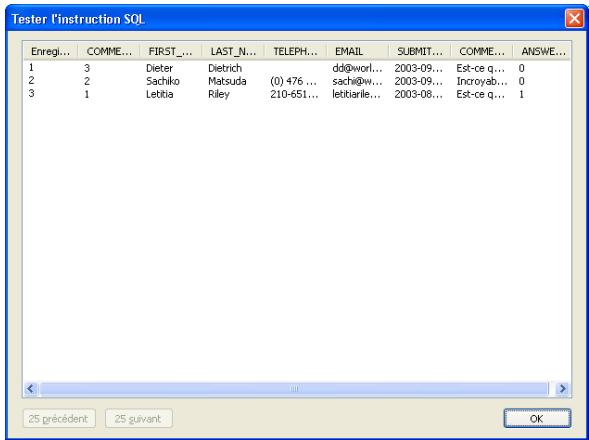Screen dimensions: 589x440
Task: Select the Letitia Riley row
Action: click(297, 94)
